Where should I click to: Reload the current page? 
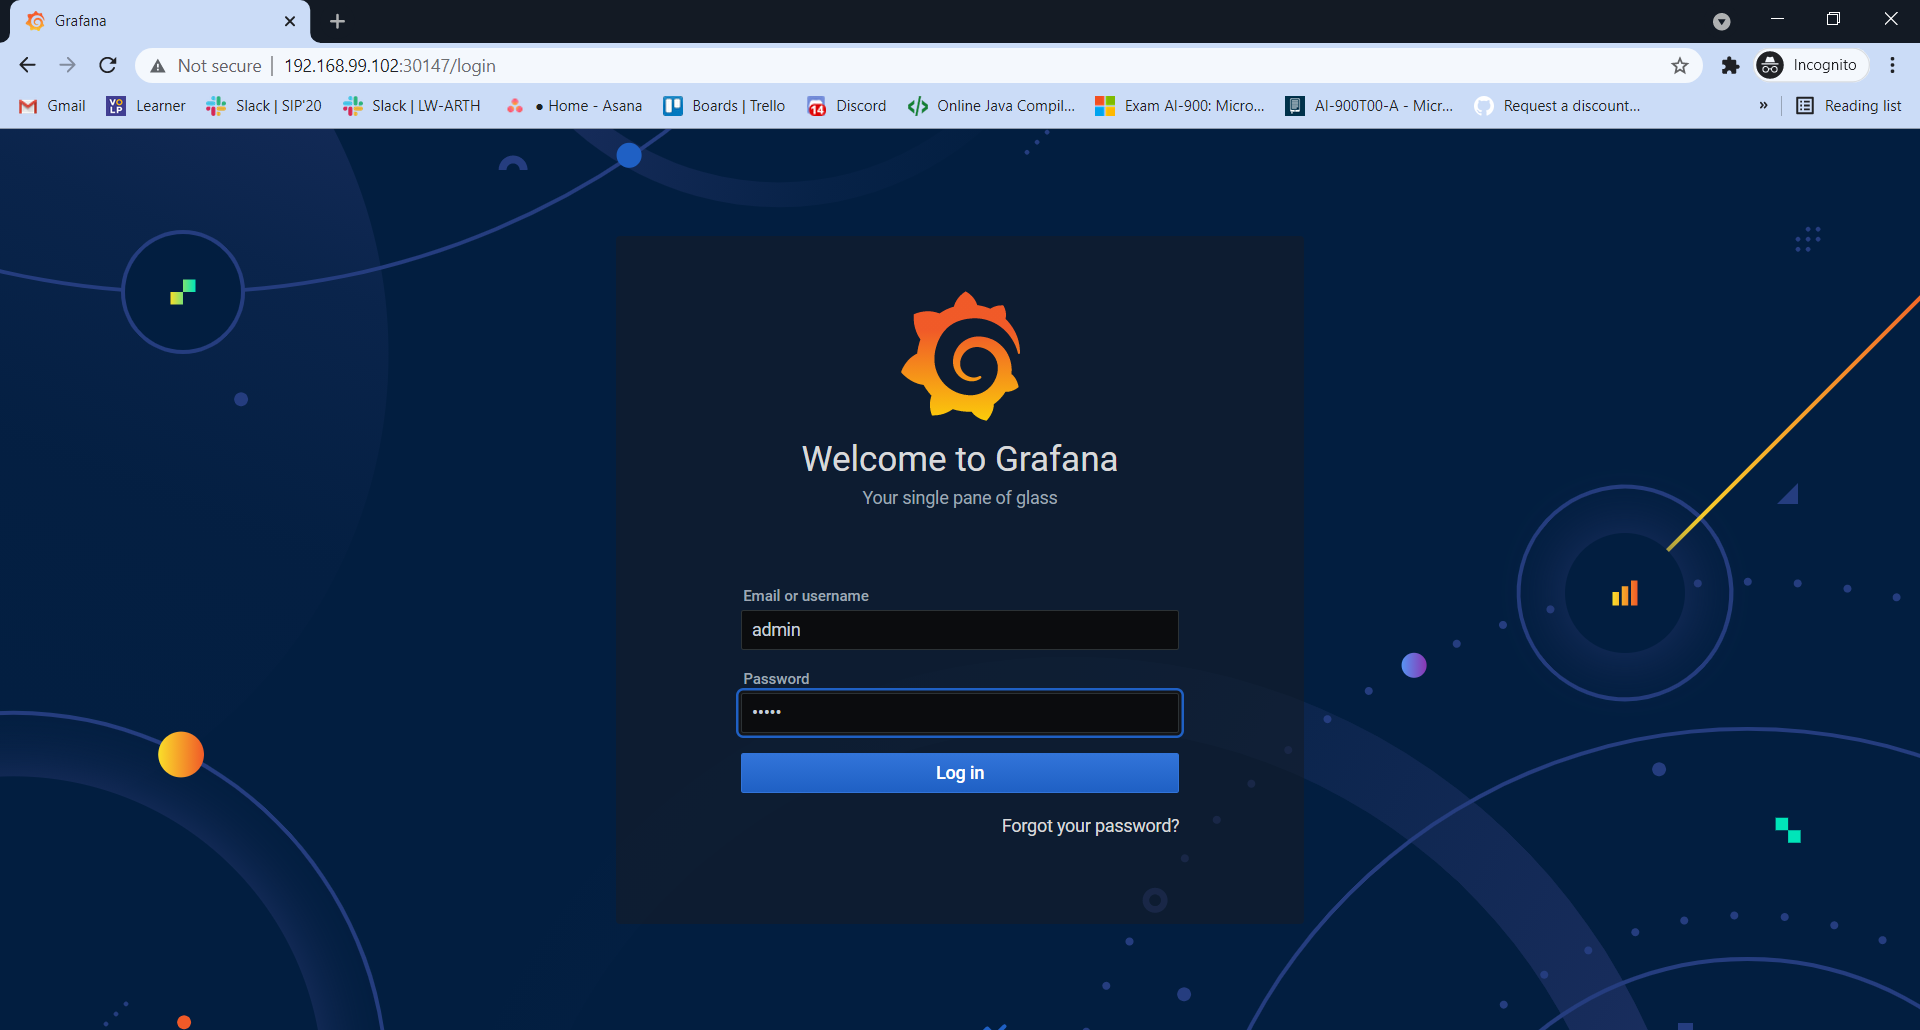click(107, 65)
